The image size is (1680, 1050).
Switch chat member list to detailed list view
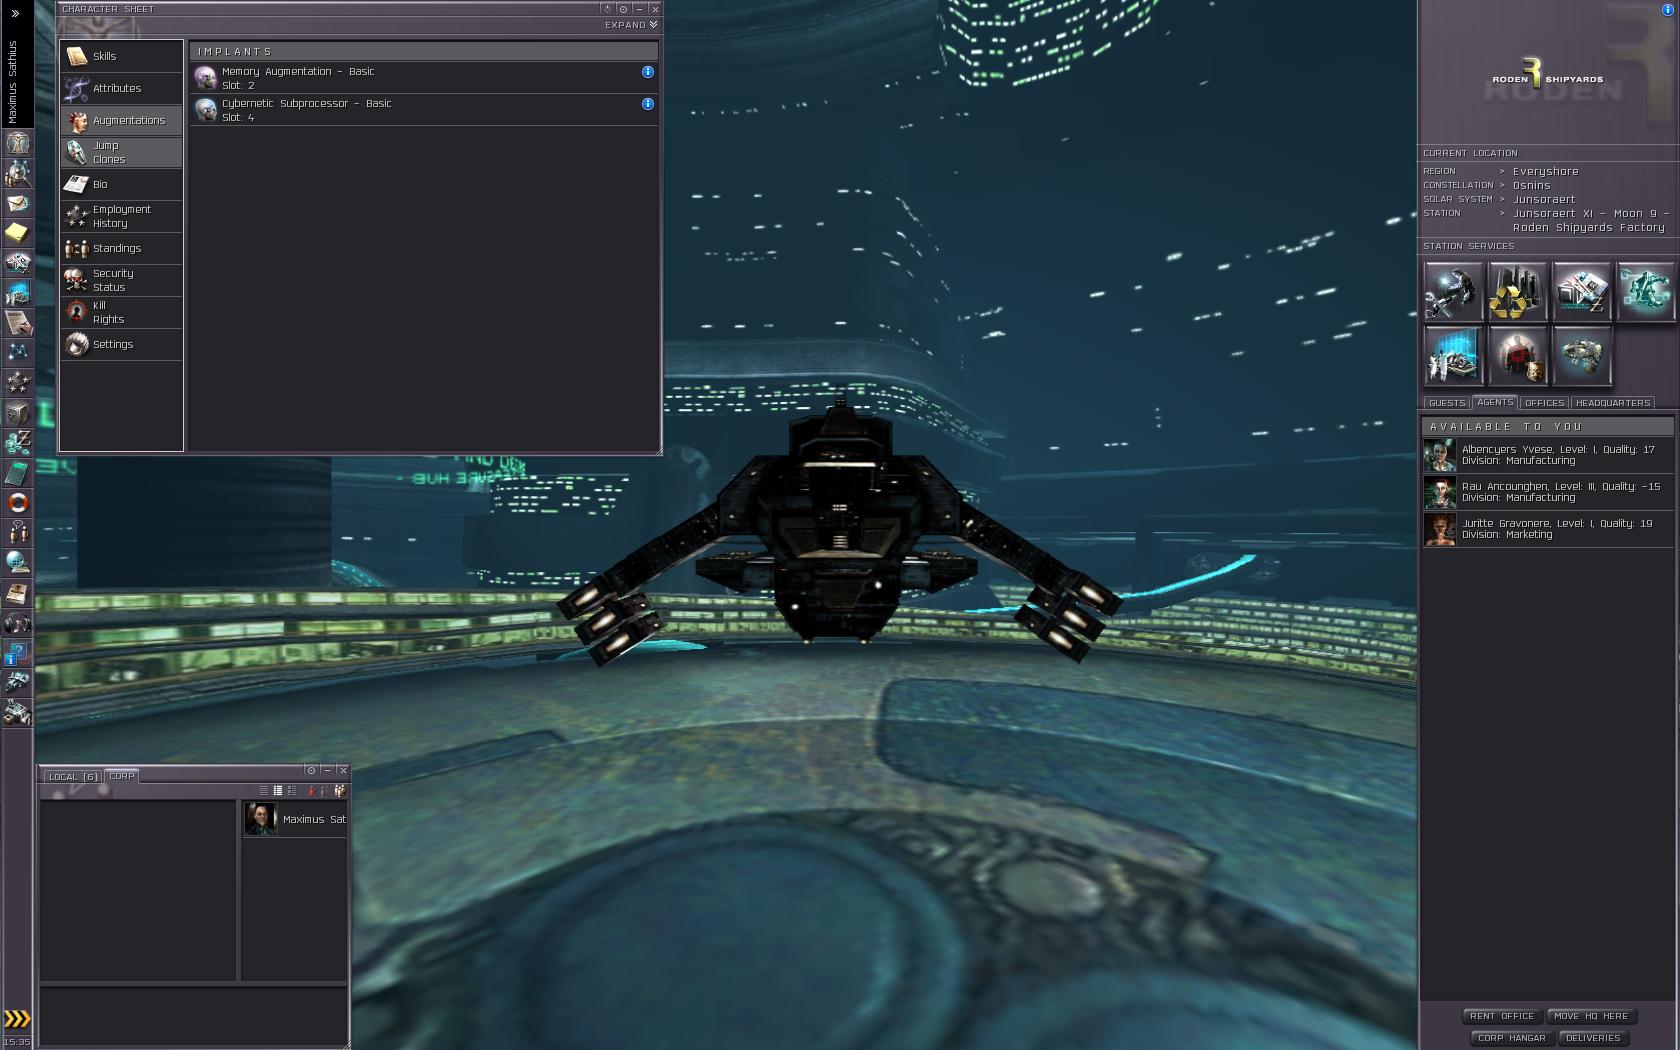[292, 791]
